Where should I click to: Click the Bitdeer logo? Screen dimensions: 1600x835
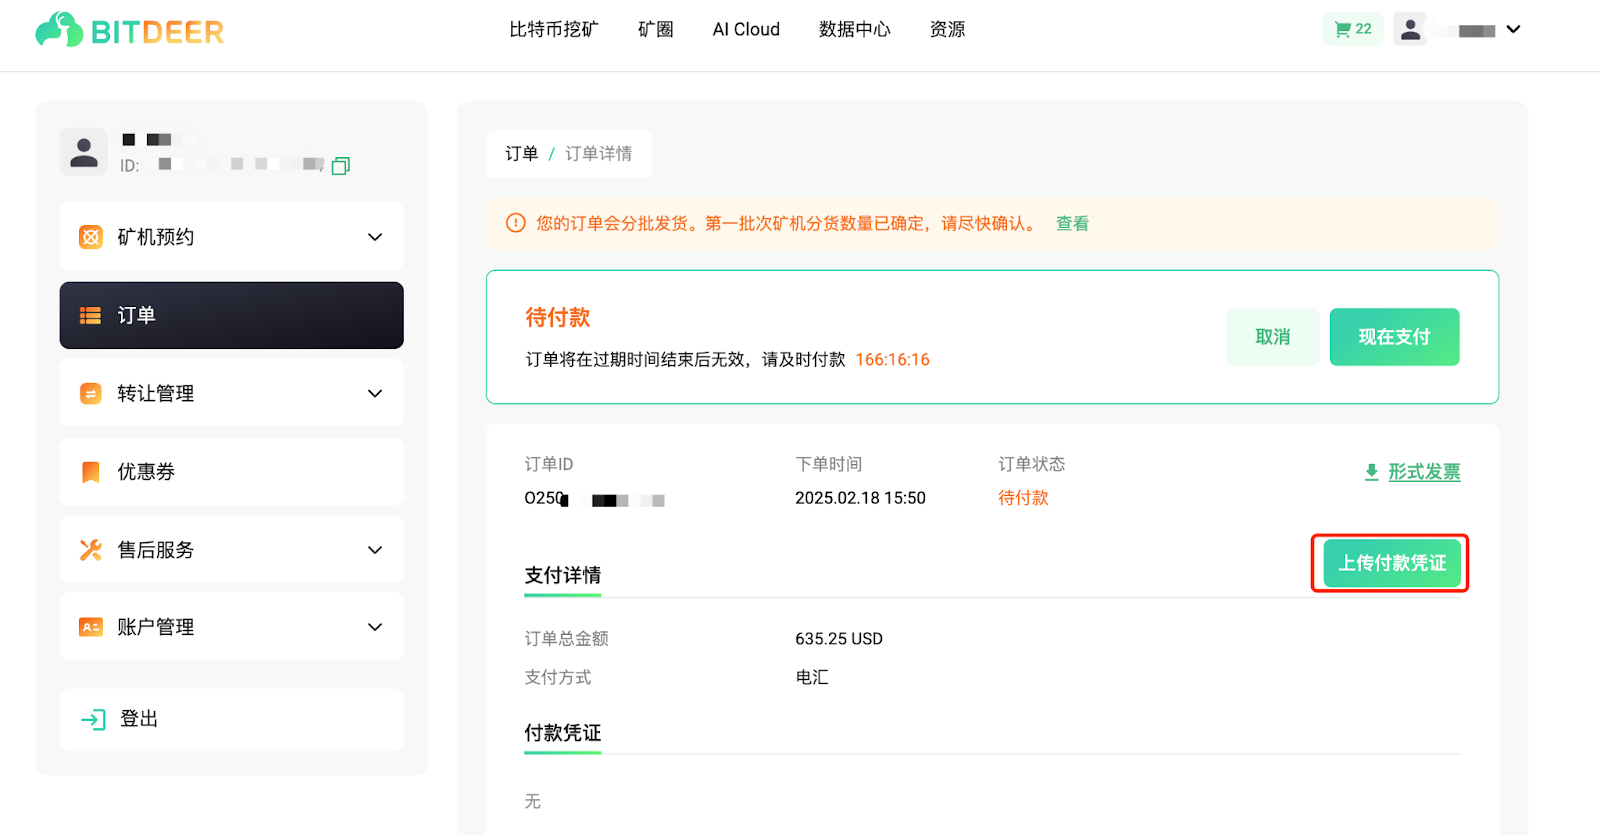click(x=129, y=30)
